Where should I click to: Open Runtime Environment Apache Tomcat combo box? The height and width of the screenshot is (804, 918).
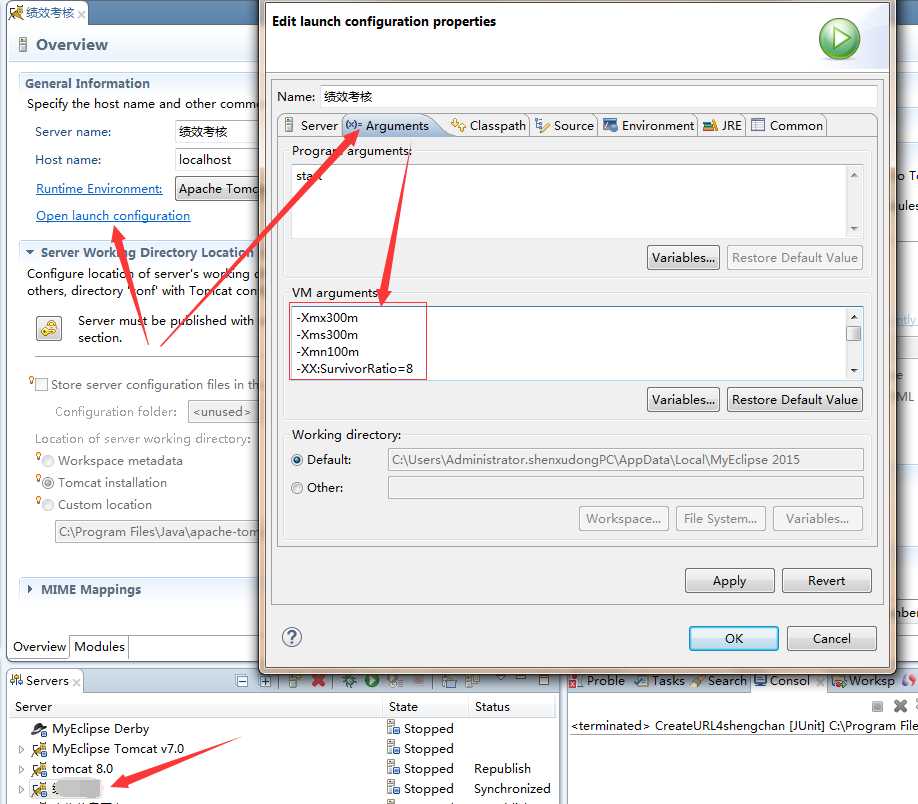click(x=217, y=189)
